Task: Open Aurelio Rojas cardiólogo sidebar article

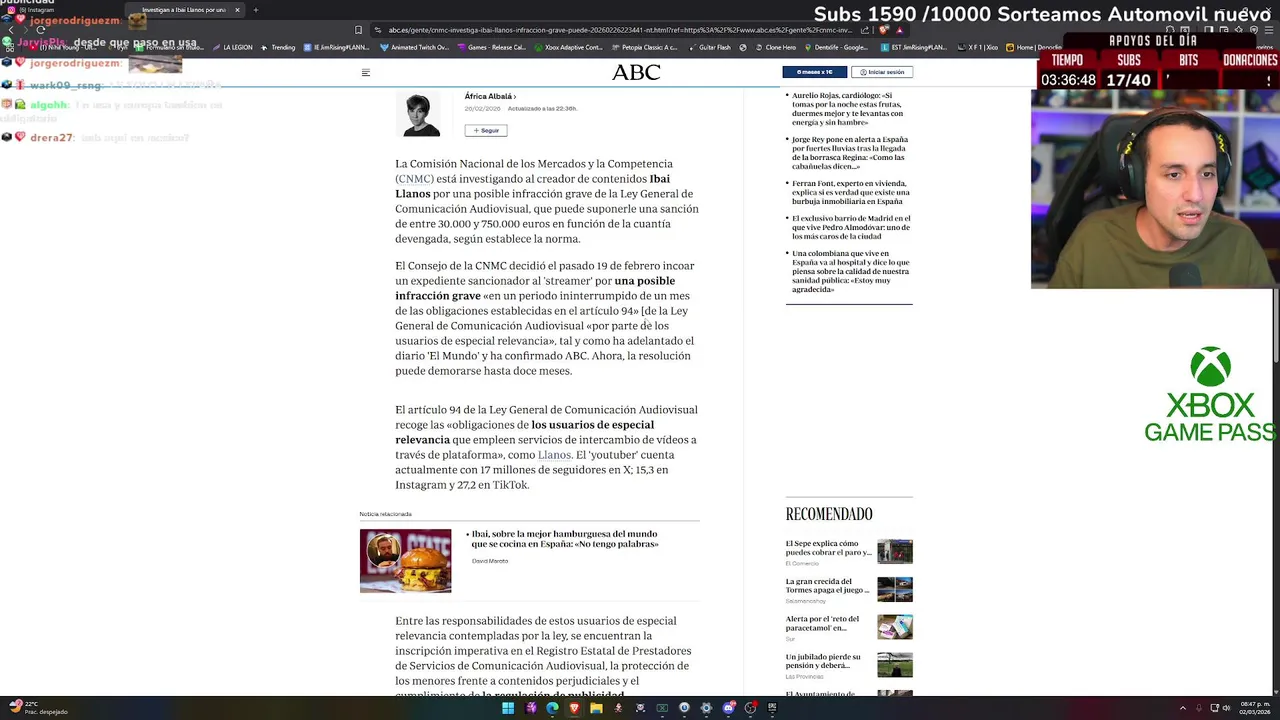Action: (x=848, y=109)
